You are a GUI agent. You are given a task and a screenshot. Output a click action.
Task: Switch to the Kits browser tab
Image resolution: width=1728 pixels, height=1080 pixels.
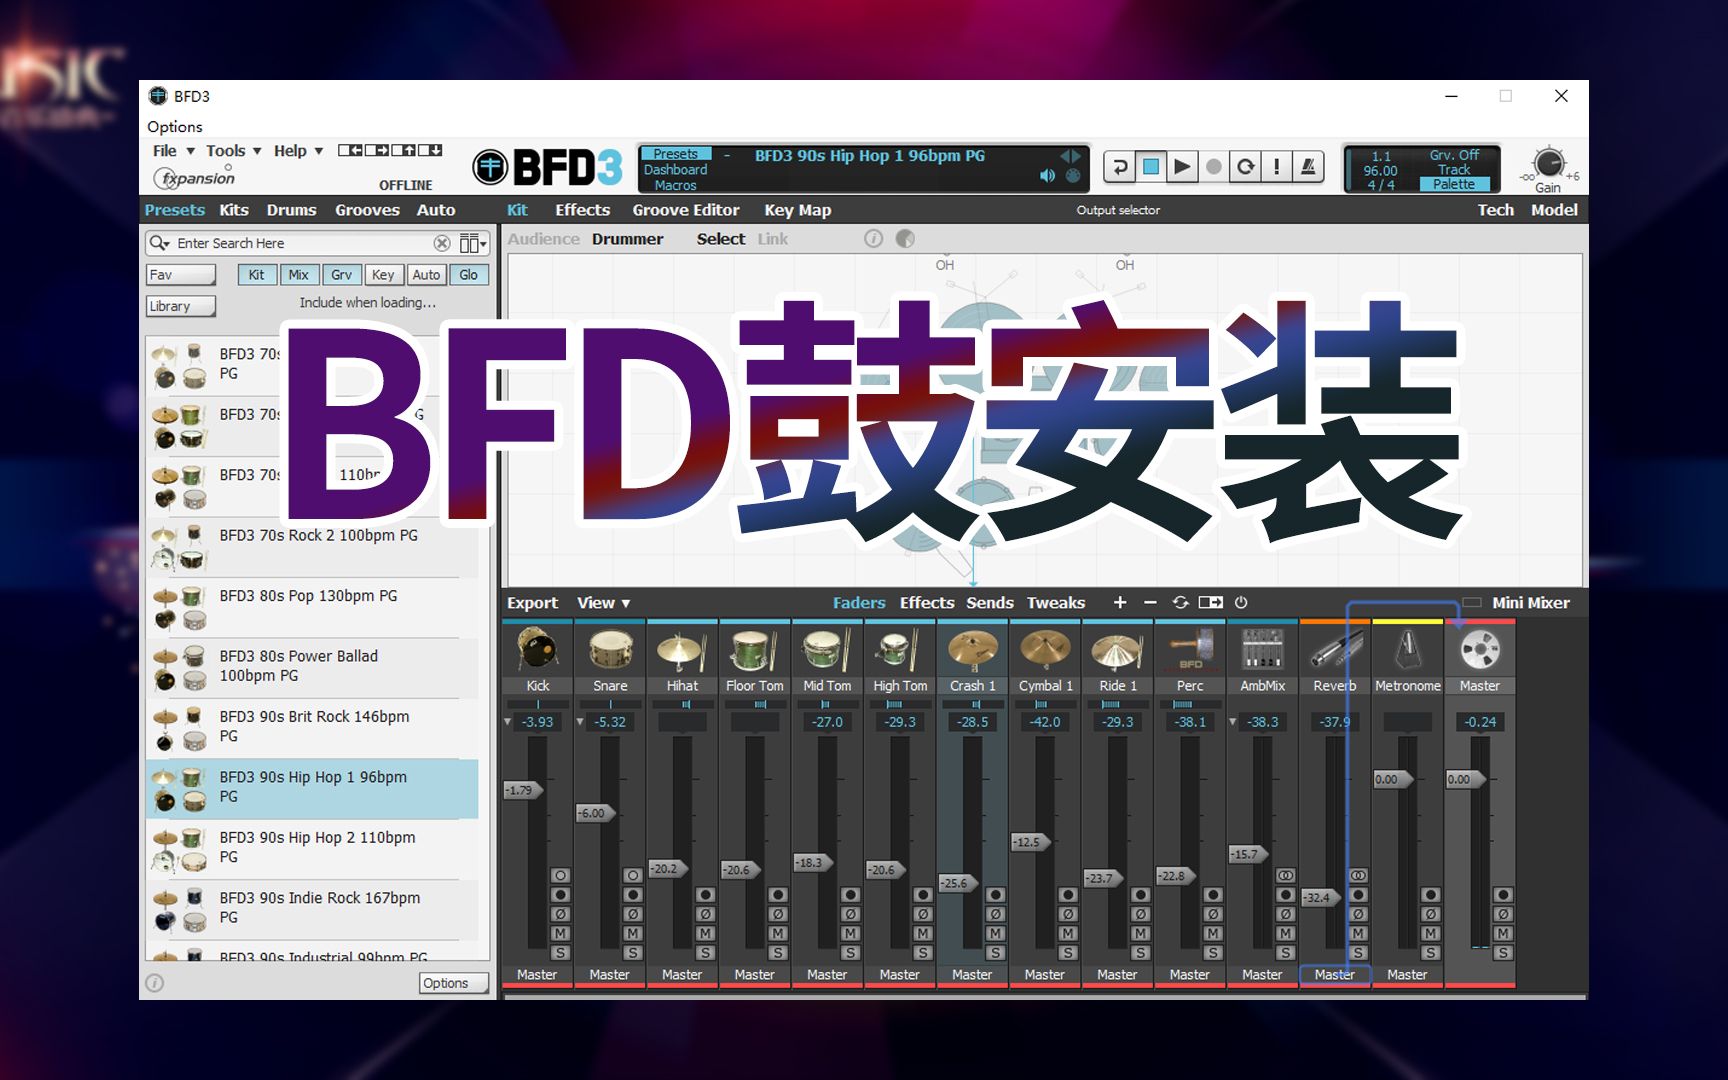234,210
